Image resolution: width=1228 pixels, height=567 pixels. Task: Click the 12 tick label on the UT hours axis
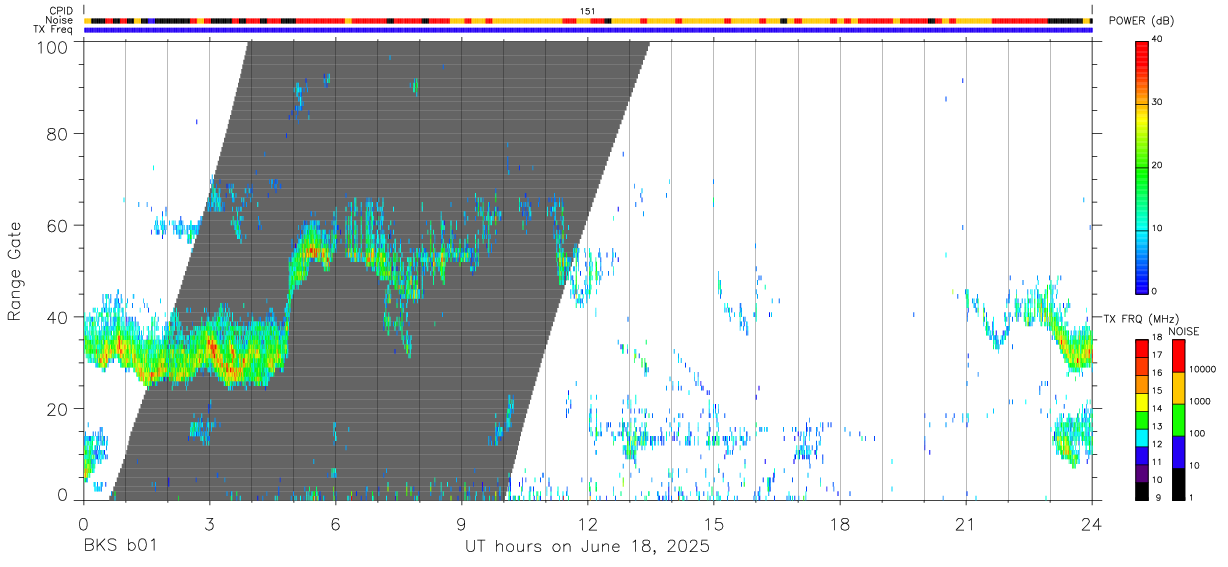587,524
